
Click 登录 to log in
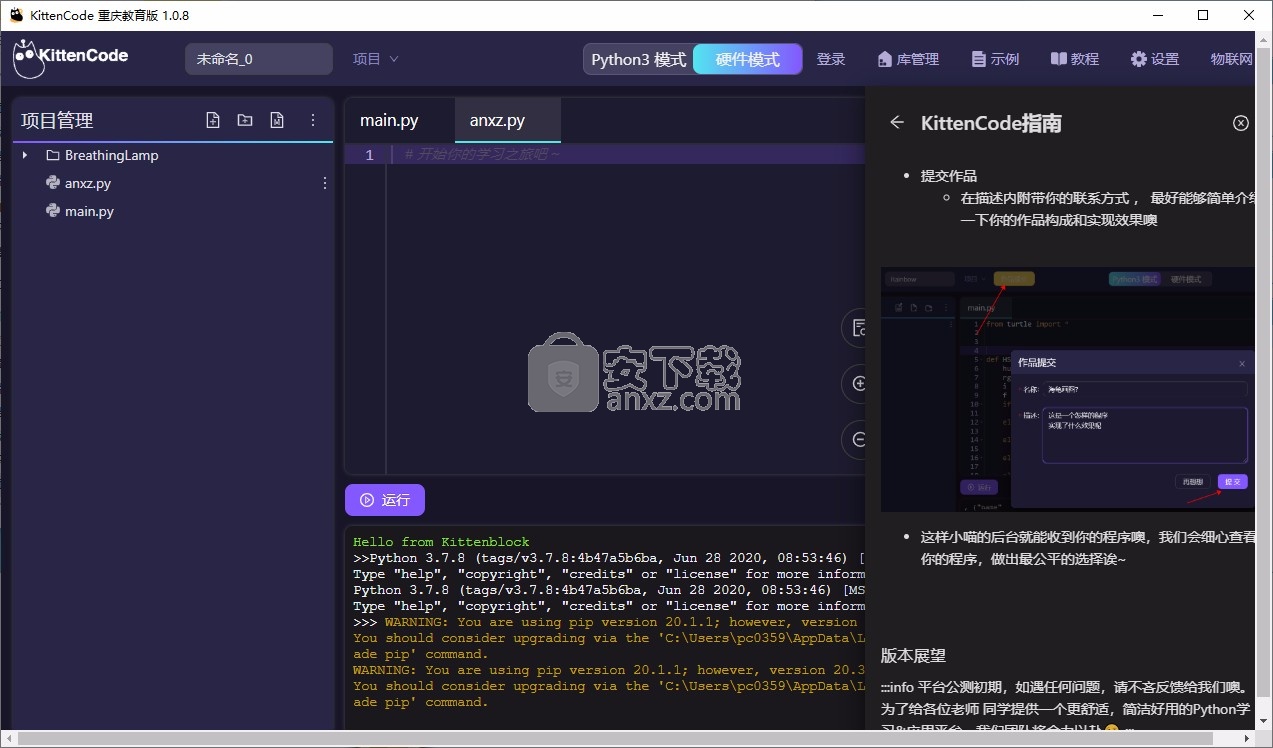(831, 59)
